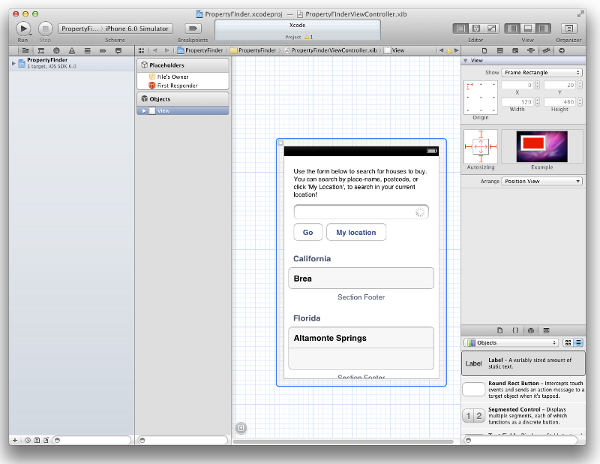Show the File Template library
This screenshot has height=464, width=600.
(500, 330)
